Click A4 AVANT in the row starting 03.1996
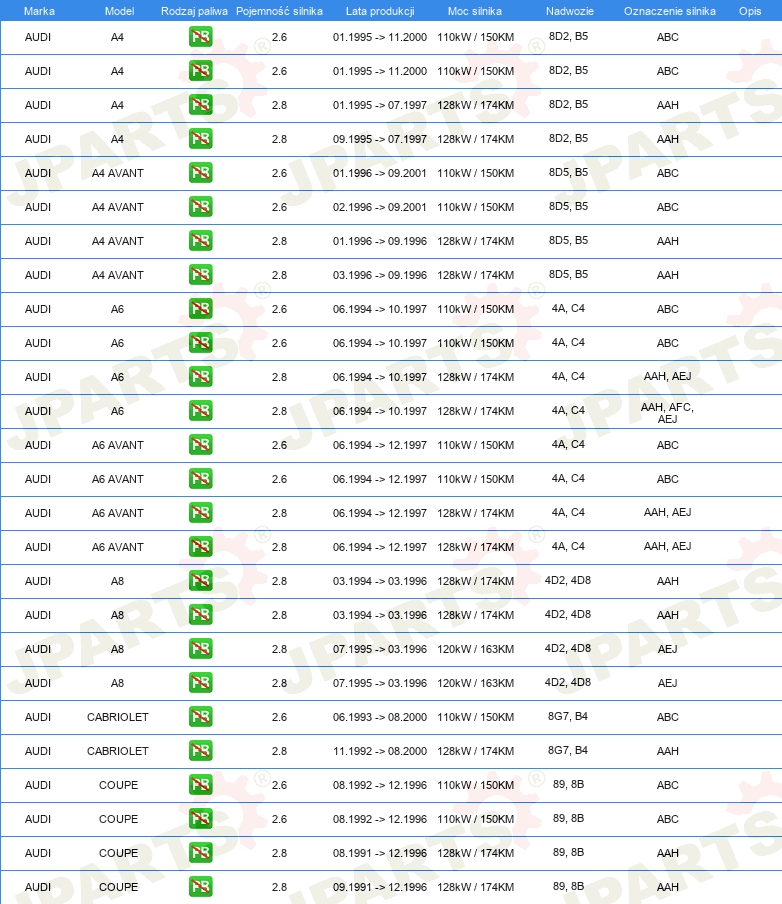This screenshot has width=782, height=904. point(118,275)
